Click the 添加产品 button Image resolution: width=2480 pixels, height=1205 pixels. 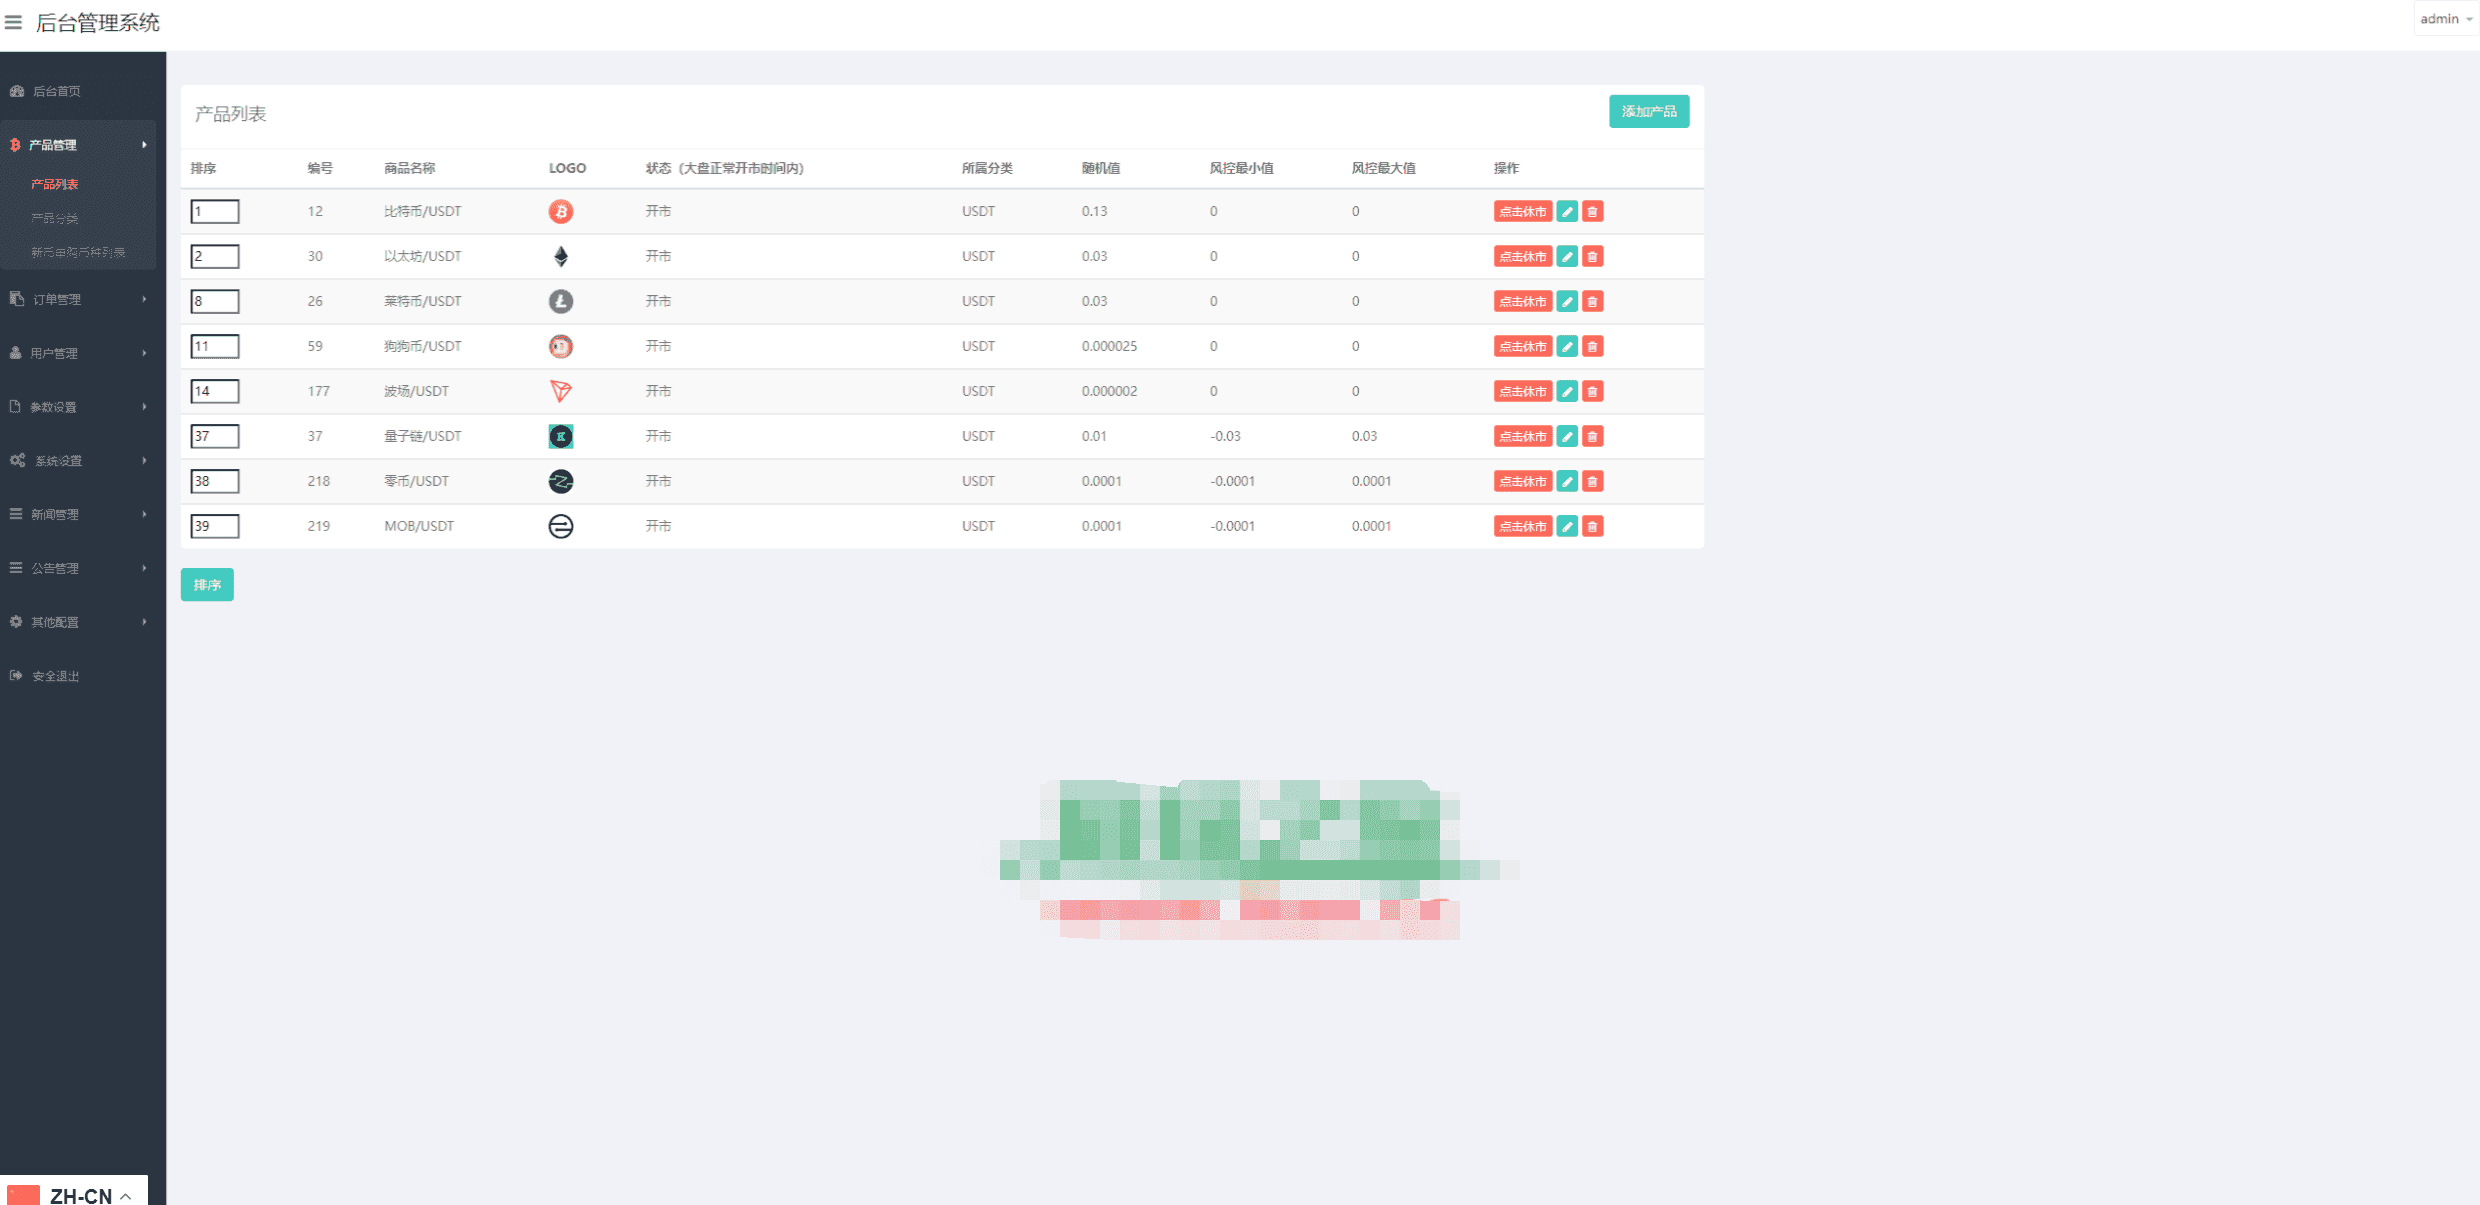[1648, 111]
